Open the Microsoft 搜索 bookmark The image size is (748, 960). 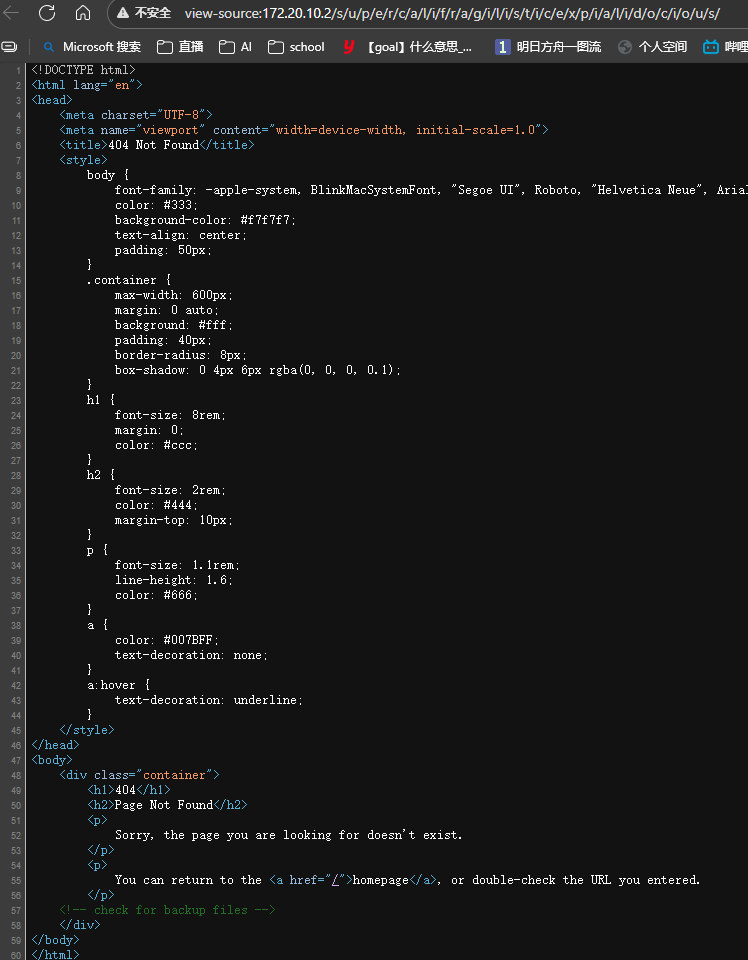[x=91, y=47]
